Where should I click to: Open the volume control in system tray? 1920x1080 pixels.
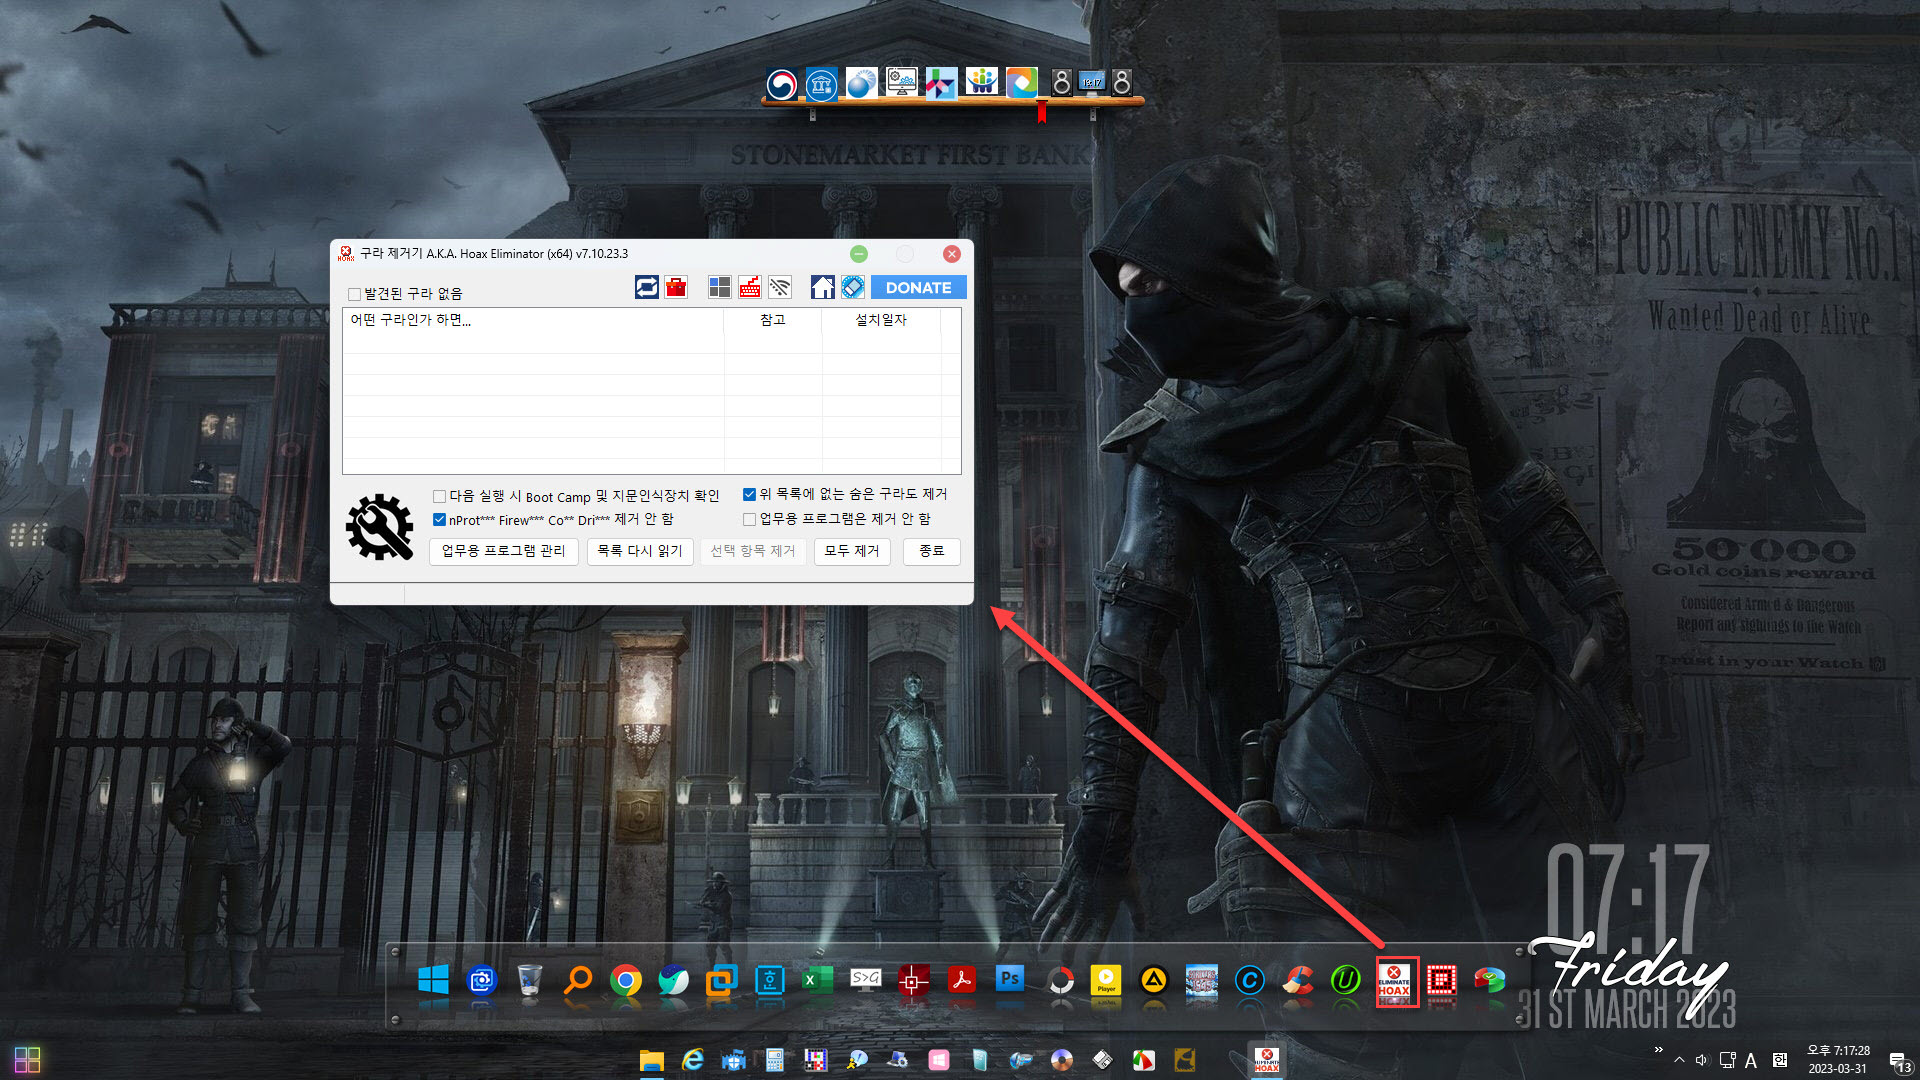click(x=1702, y=1061)
